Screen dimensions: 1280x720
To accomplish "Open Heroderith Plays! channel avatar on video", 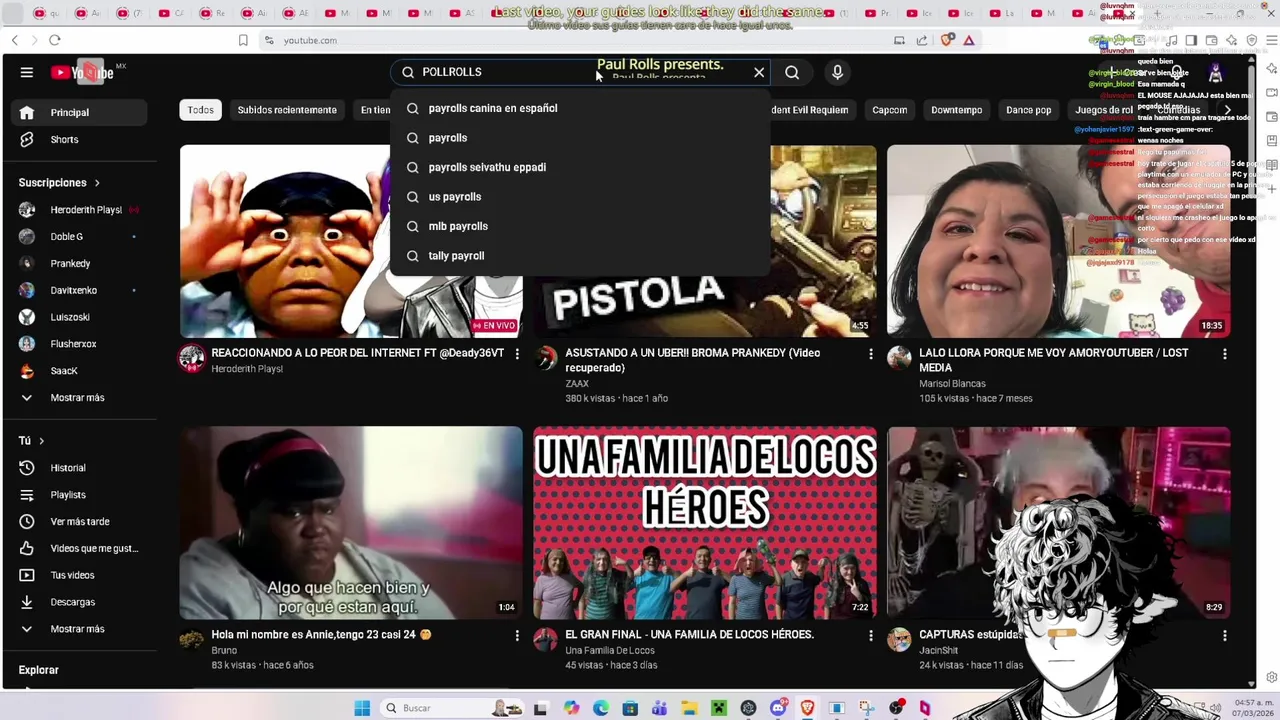I will click(x=192, y=358).
